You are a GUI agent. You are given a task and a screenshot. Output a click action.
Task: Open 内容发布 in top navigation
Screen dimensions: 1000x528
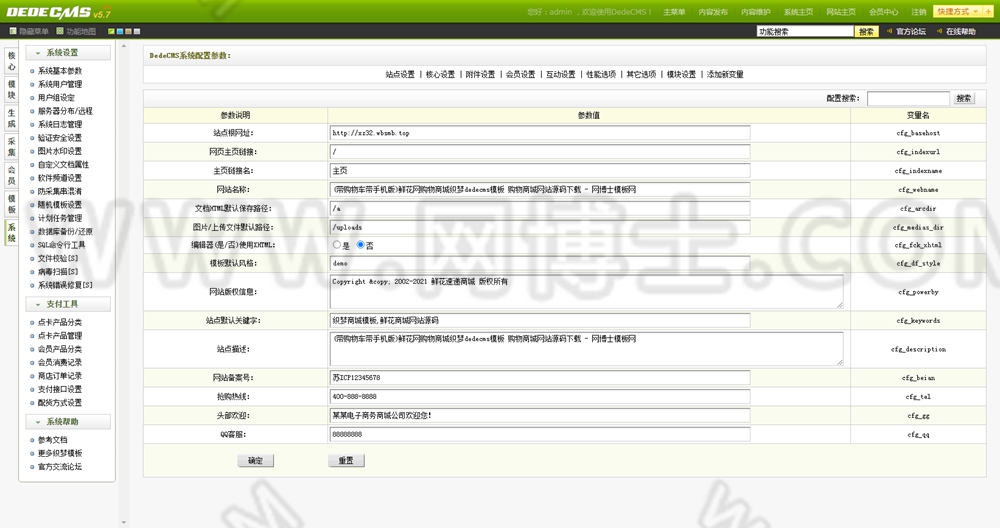point(713,12)
